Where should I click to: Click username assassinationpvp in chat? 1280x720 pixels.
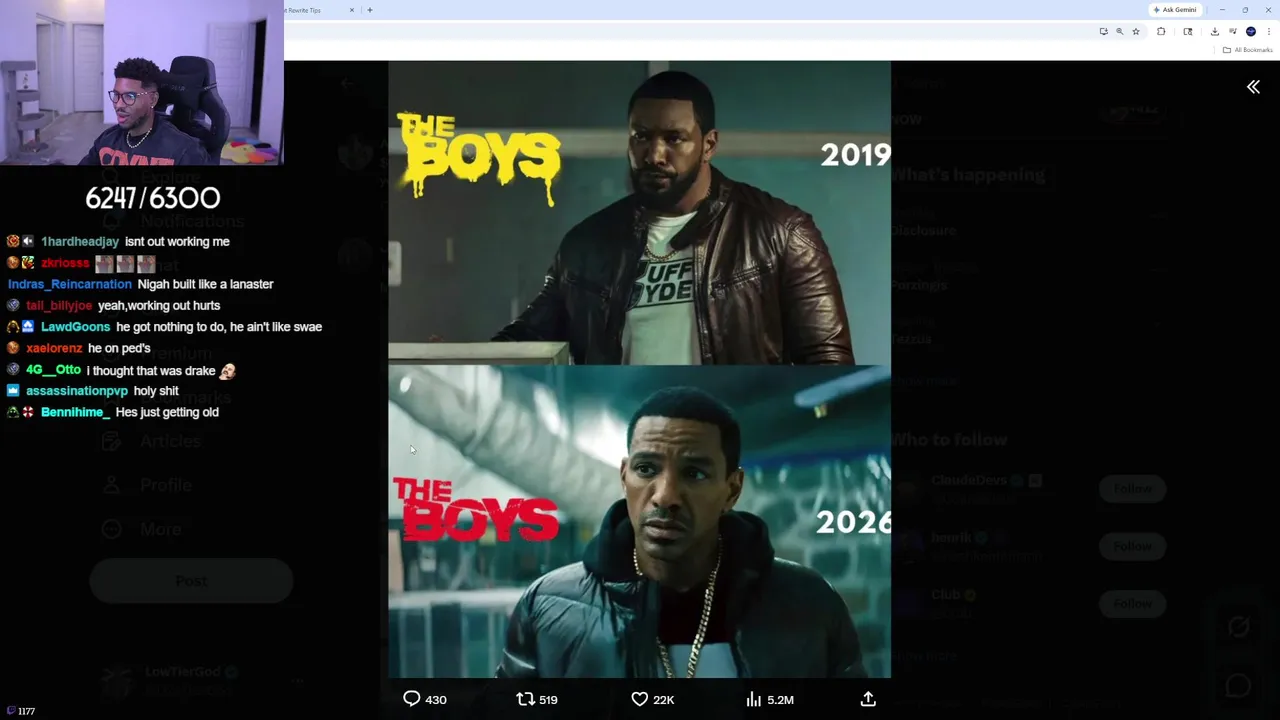pos(76,391)
